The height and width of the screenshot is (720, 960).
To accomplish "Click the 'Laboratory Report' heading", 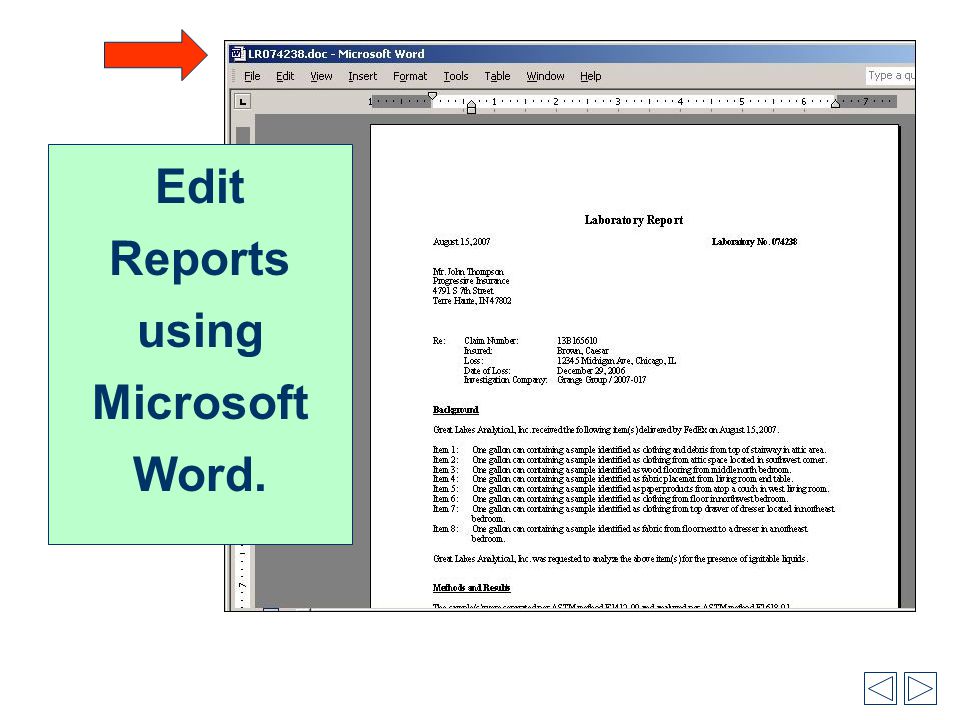I will [634, 220].
